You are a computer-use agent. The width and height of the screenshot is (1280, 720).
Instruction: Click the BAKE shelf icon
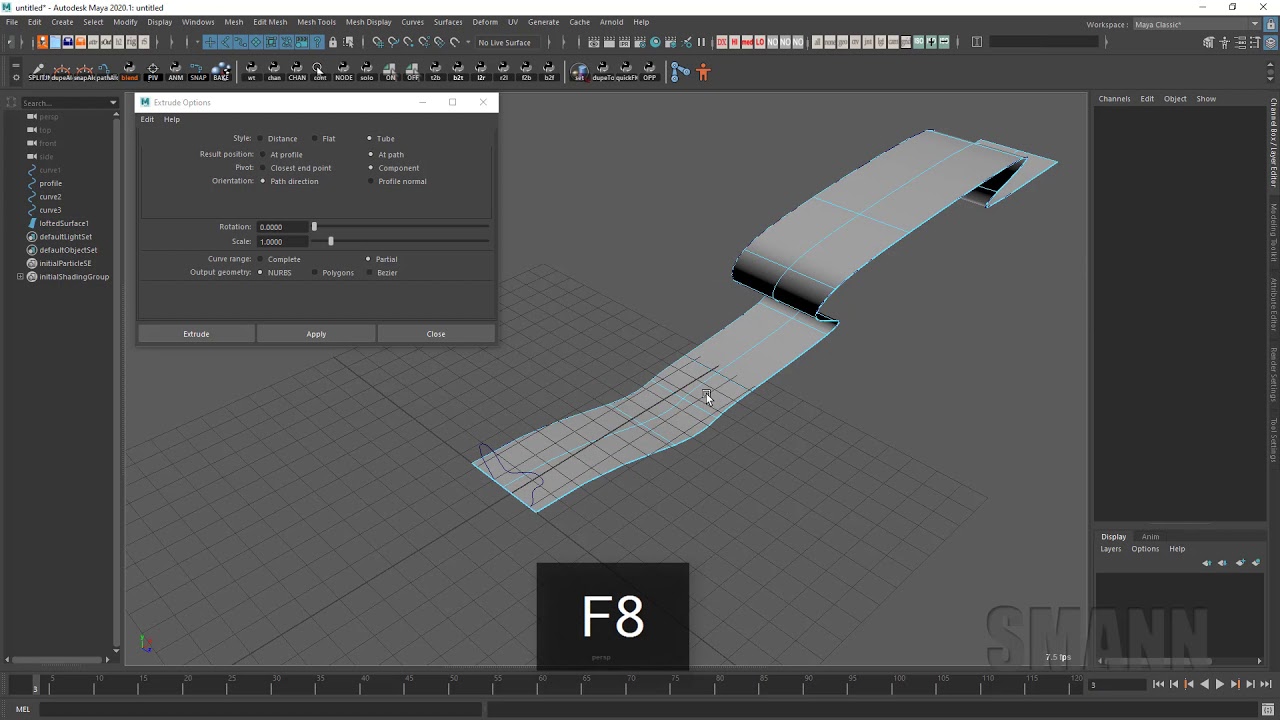pyautogui.click(x=221, y=71)
